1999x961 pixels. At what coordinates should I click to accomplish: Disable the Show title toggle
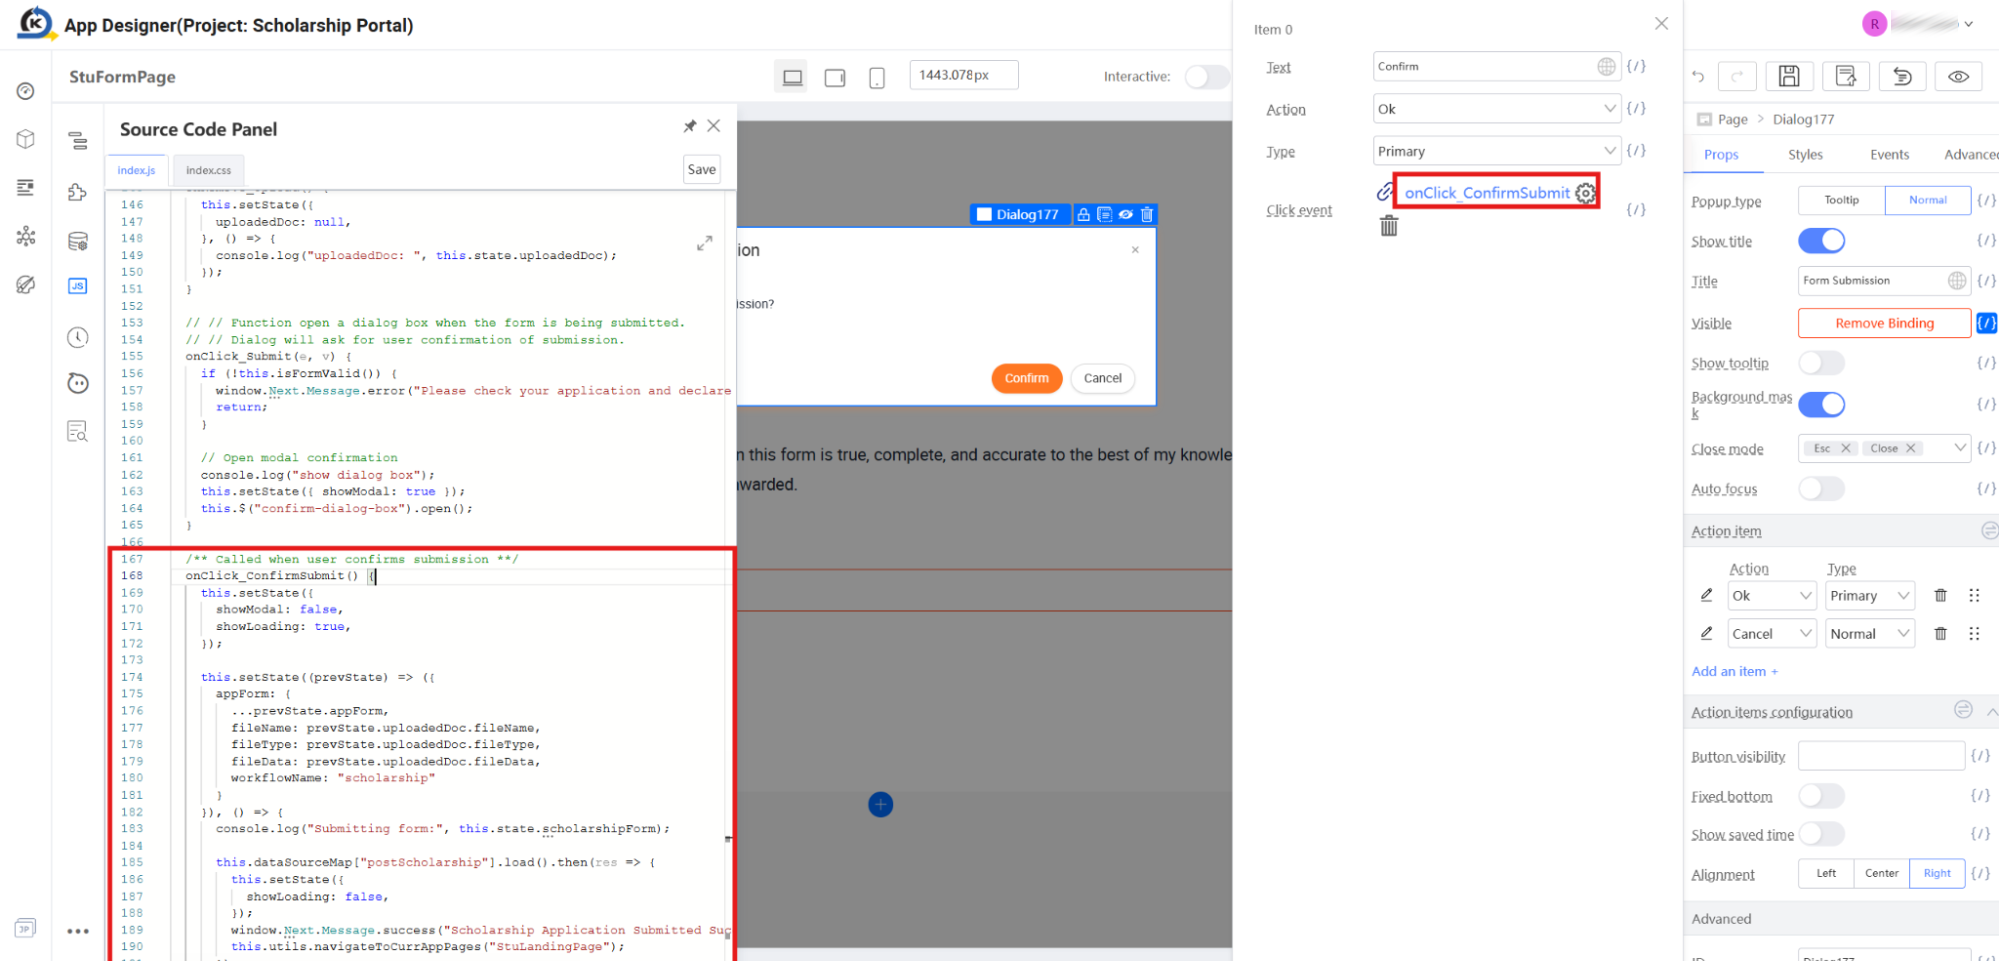pyautogui.click(x=1821, y=241)
